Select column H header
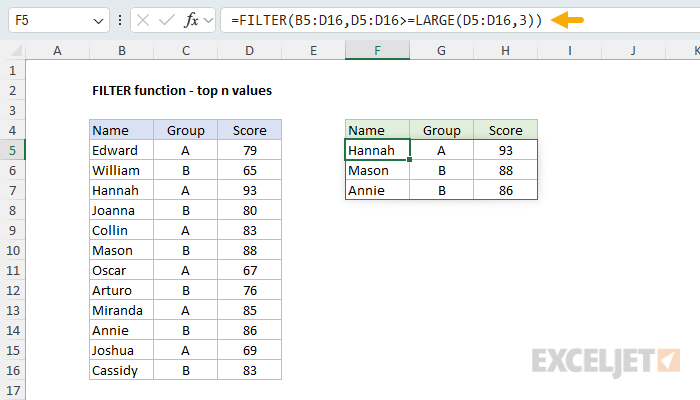This screenshot has height=400, width=700. coord(505,50)
